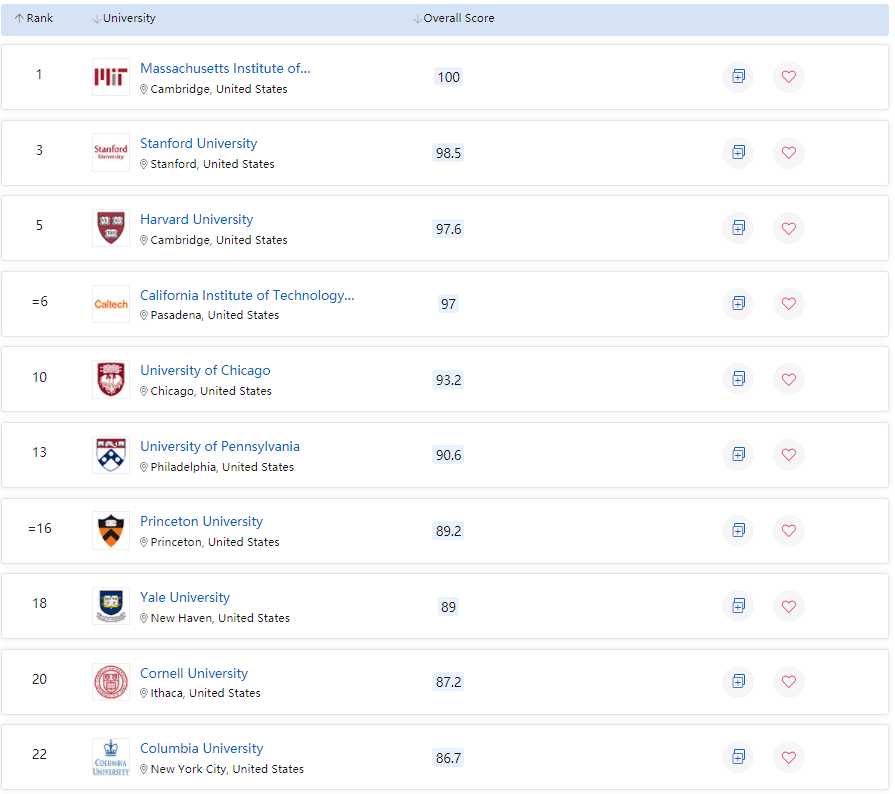The image size is (895, 794).
Task: Add MIT to the compare list
Action: pyautogui.click(x=738, y=76)
